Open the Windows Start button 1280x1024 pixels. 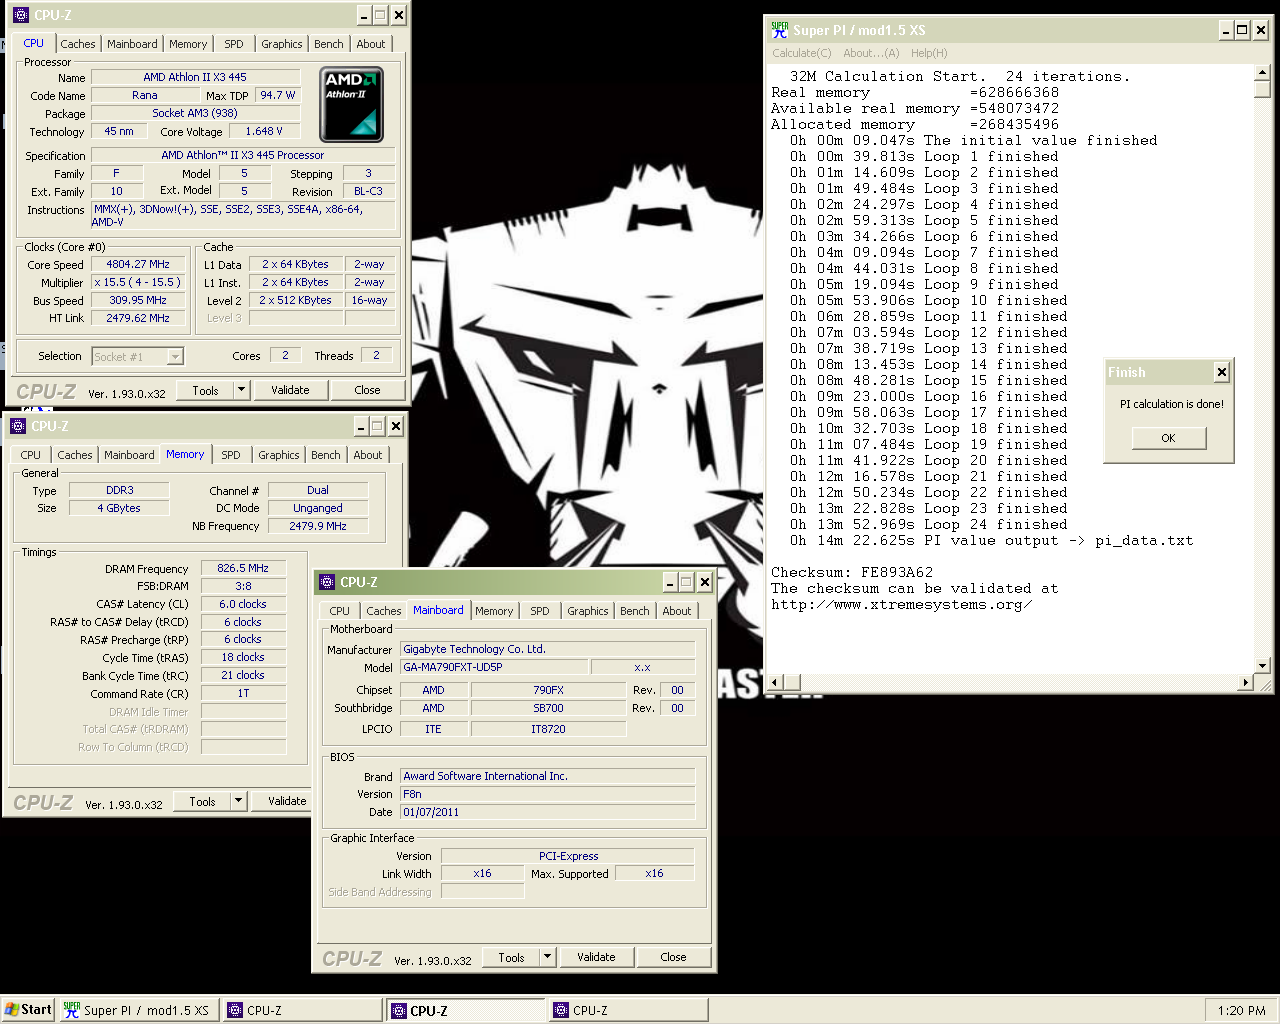tap(28, 1010)
